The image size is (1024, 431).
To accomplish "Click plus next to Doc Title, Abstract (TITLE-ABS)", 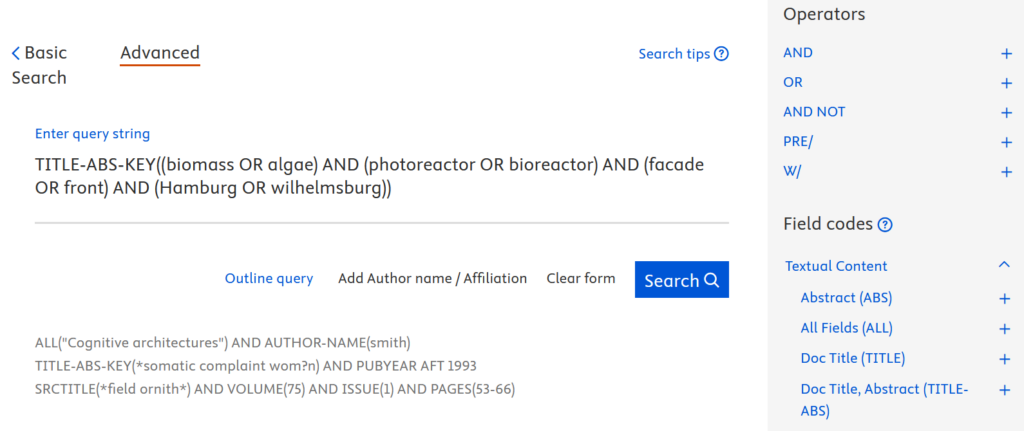I will (1005, 390).
